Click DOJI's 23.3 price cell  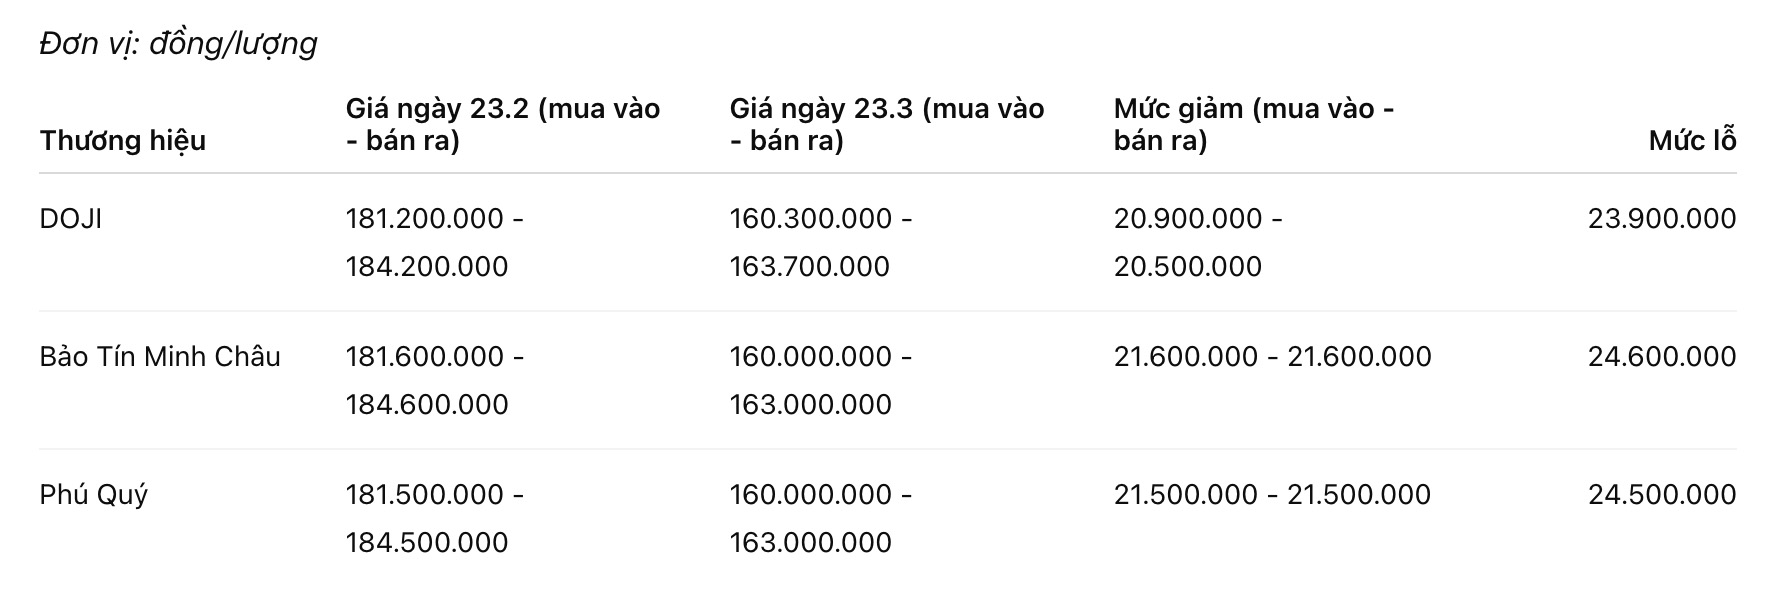820,242
